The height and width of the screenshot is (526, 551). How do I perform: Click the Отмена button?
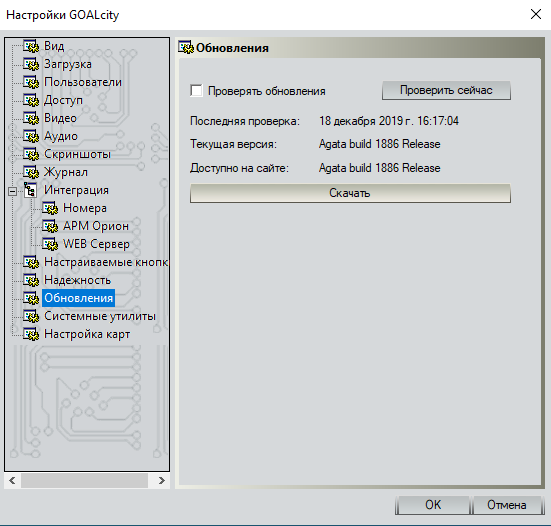[x=506, y=505]
